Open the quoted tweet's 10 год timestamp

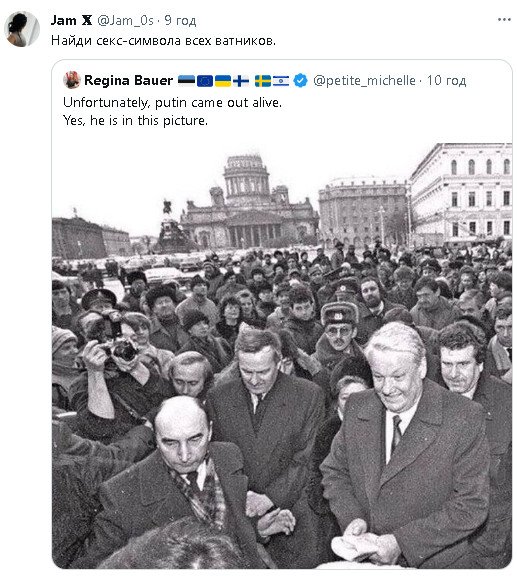[x=446, y=80]
